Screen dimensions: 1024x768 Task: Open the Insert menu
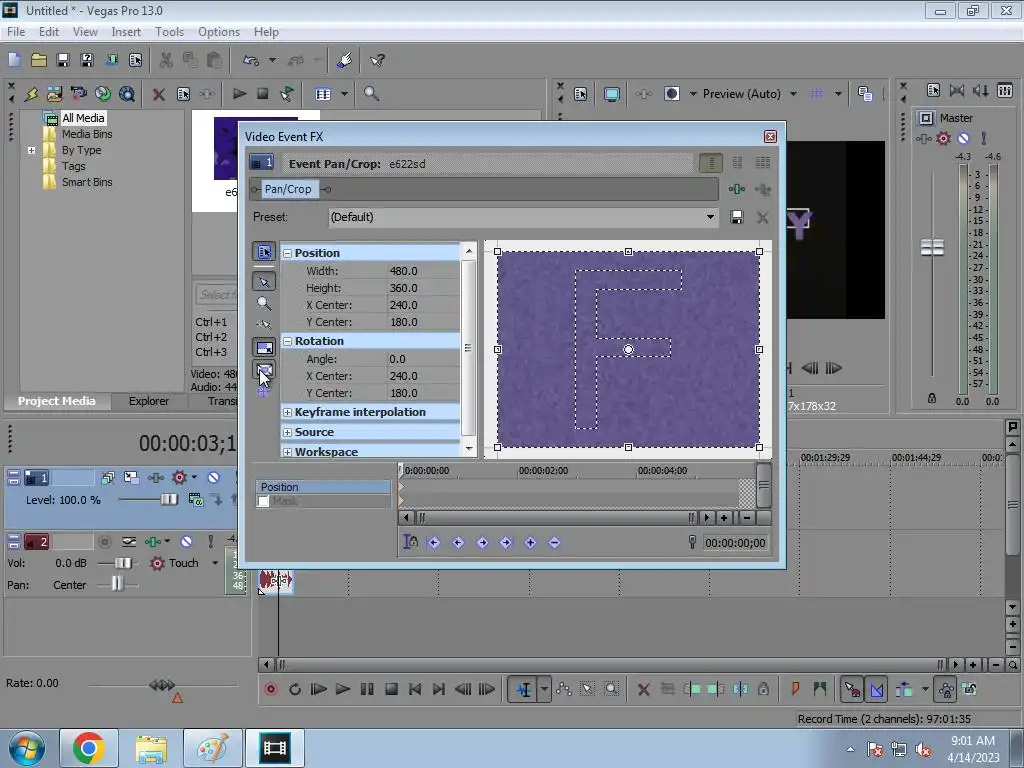coord(126,31)
